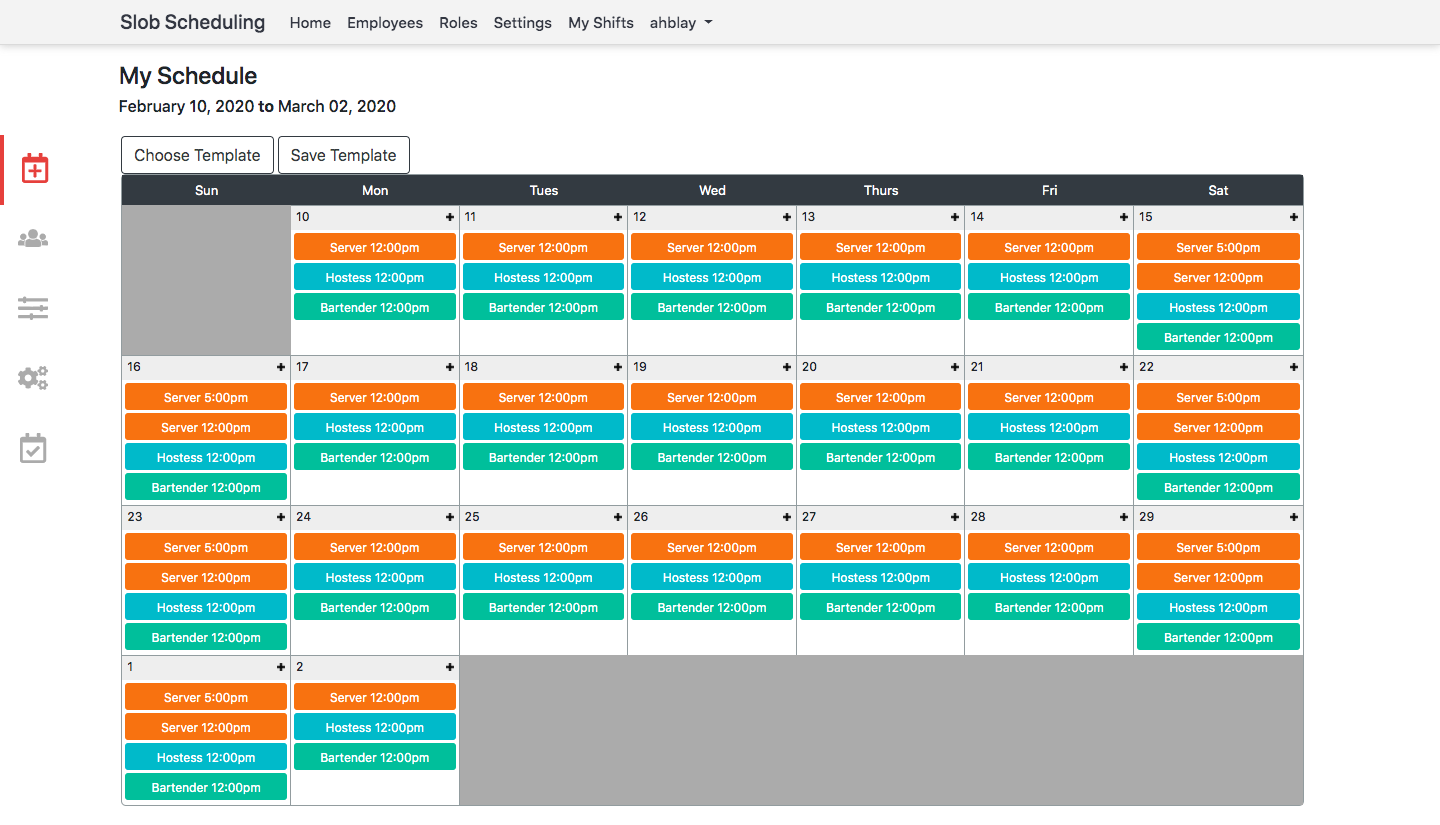Expand the ahblay user dropdown
The width and height of the screenshot is (1440, 825).
(x=681, y=22)
